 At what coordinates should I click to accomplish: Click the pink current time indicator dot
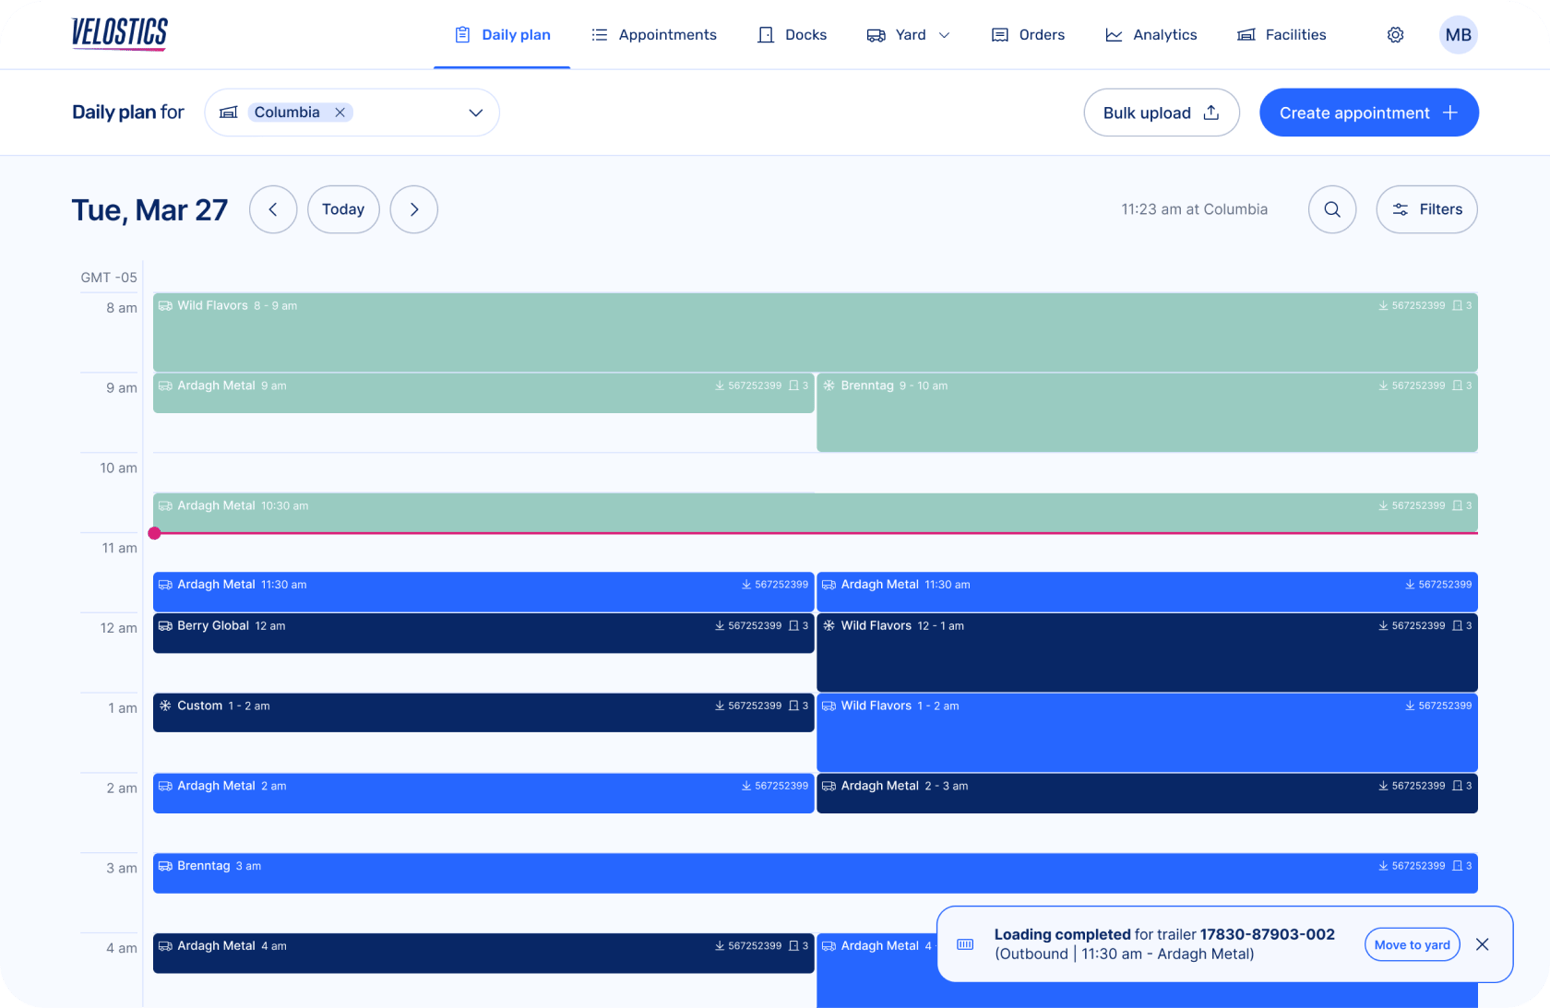(155, 533)
